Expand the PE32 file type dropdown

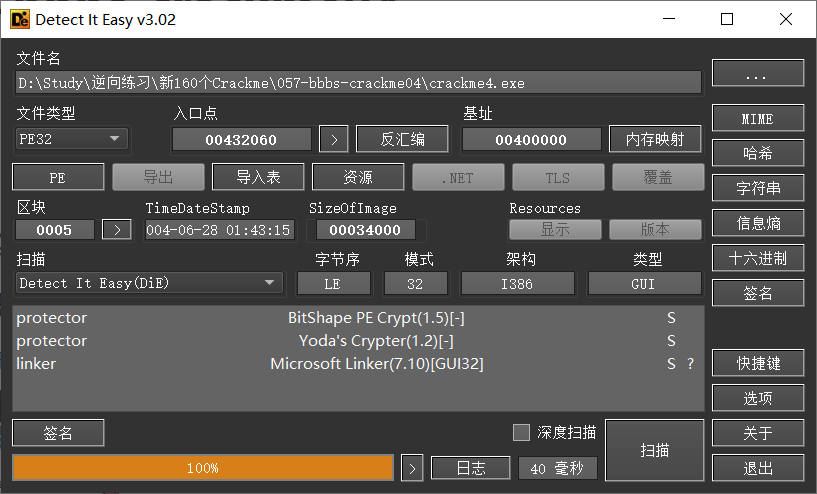73,139
